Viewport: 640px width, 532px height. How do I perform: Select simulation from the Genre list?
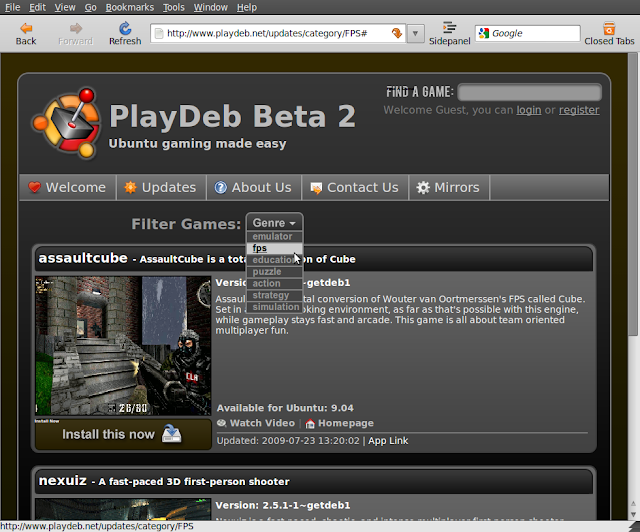[x=274, y=307]
